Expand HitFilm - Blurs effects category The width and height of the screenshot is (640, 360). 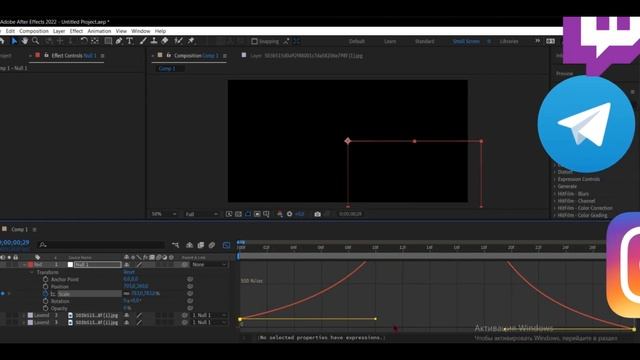555,193
